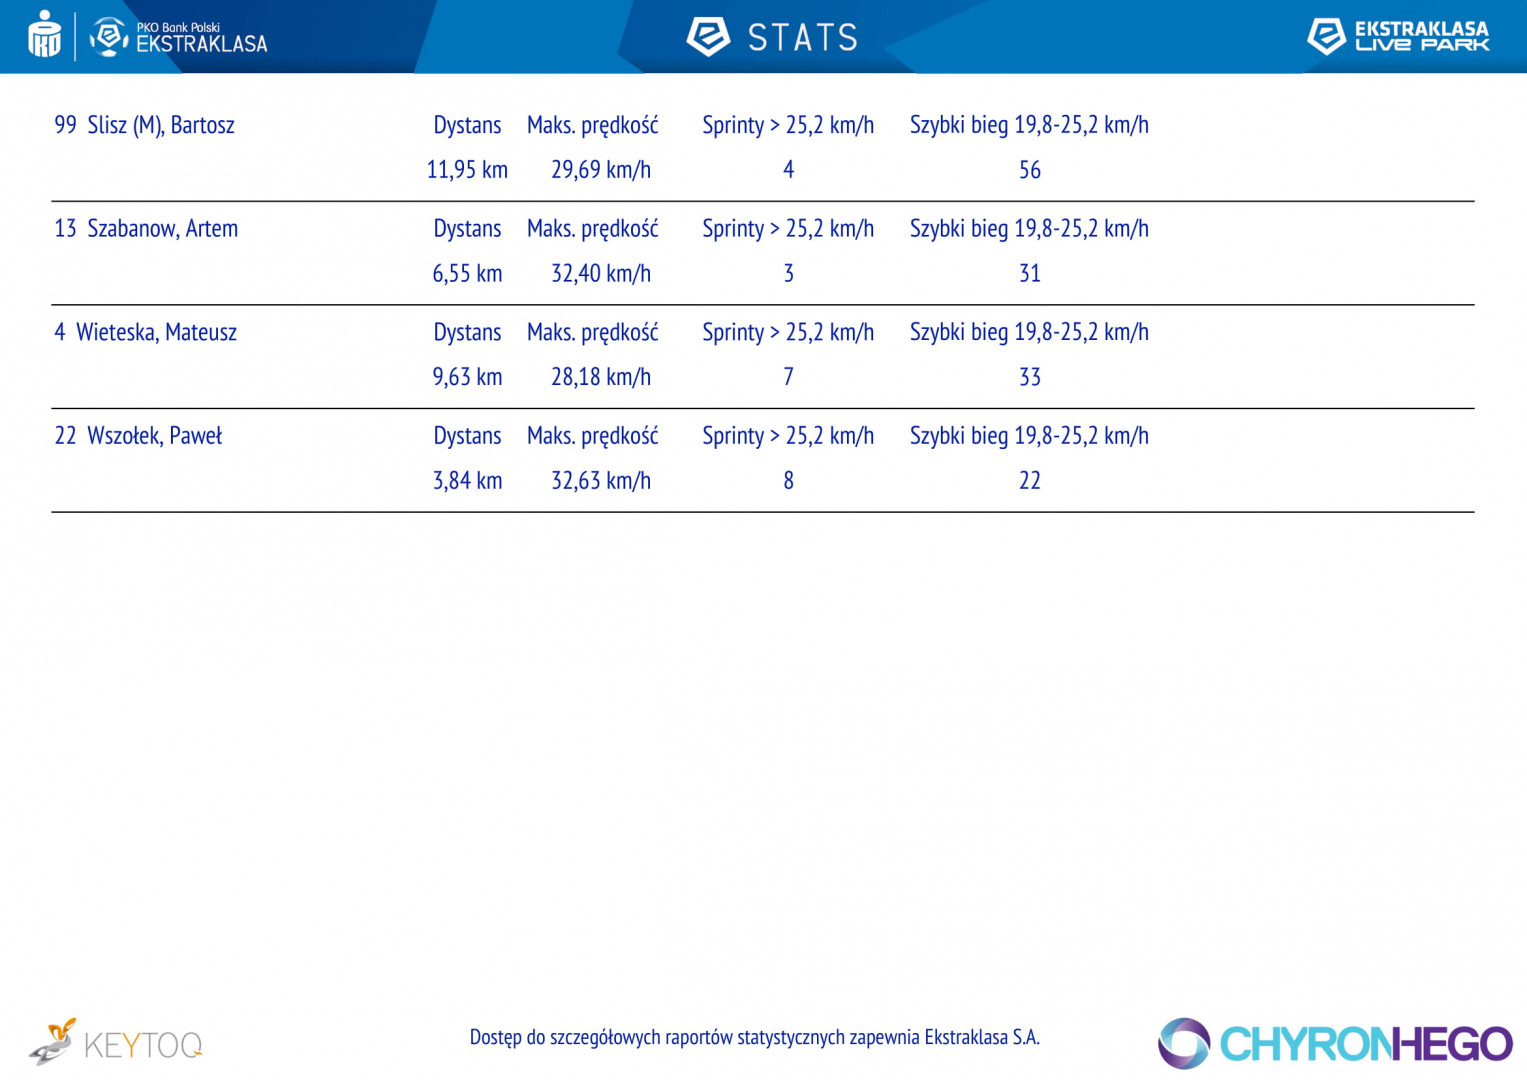Viewport: 1527px width, 1080px height.
Task: Click fast run value 31
Action: (x=1030, y=274)
